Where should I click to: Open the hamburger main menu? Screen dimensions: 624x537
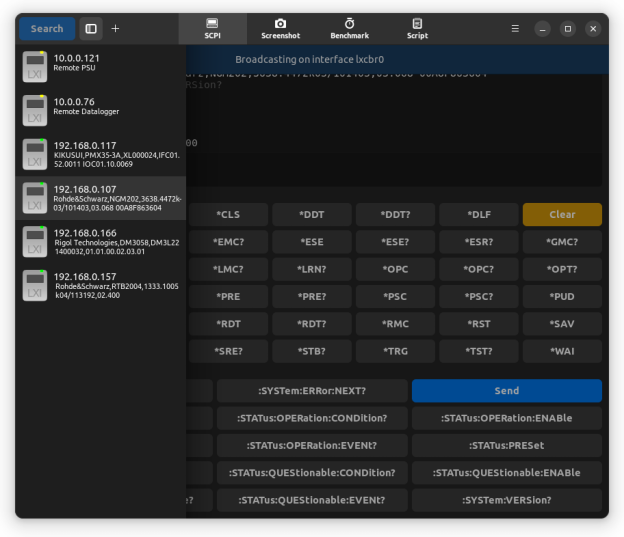tap(515, 29)
